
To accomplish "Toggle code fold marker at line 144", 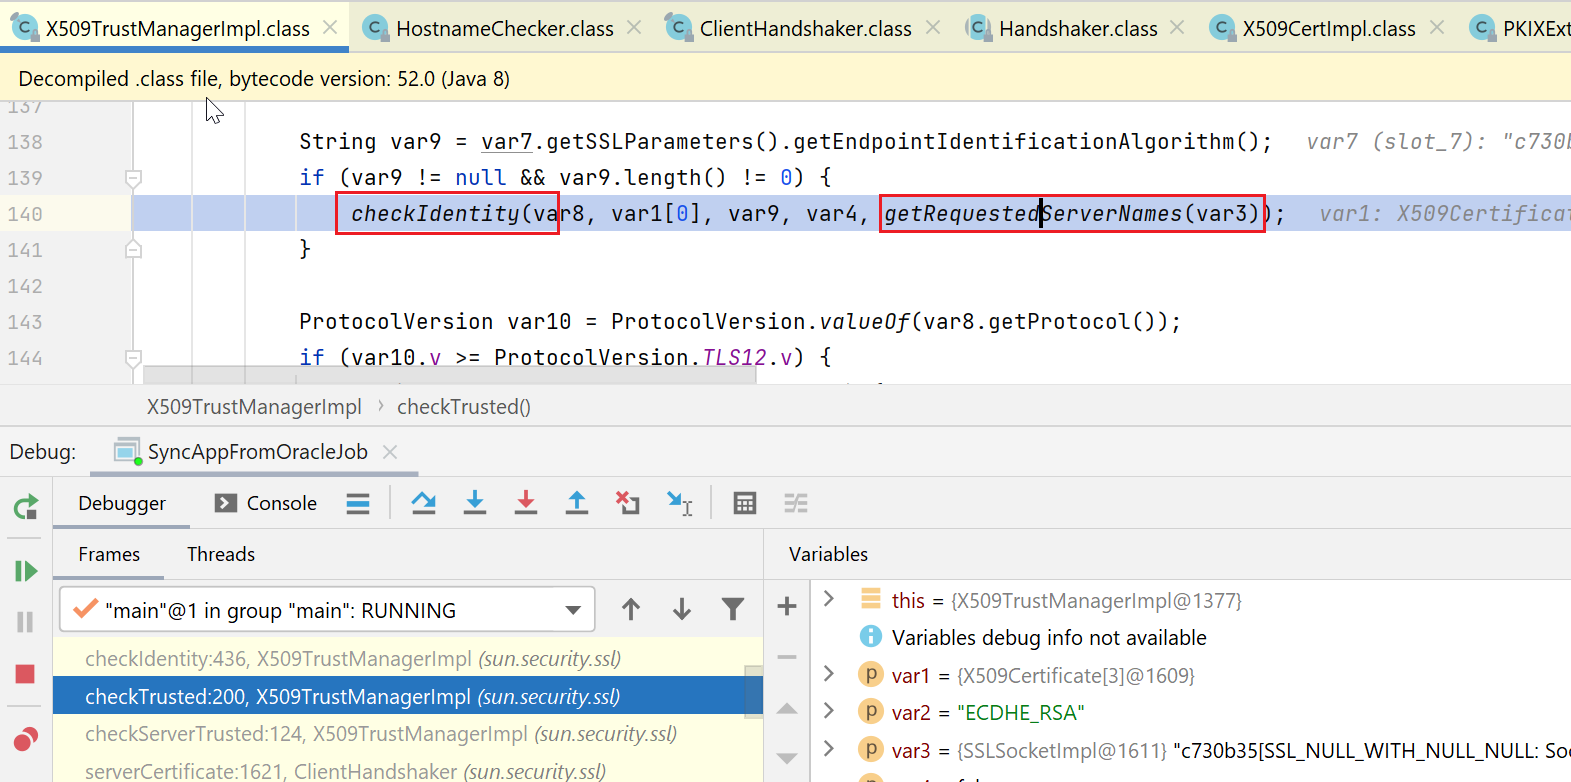I will click(x=133, y=358).
